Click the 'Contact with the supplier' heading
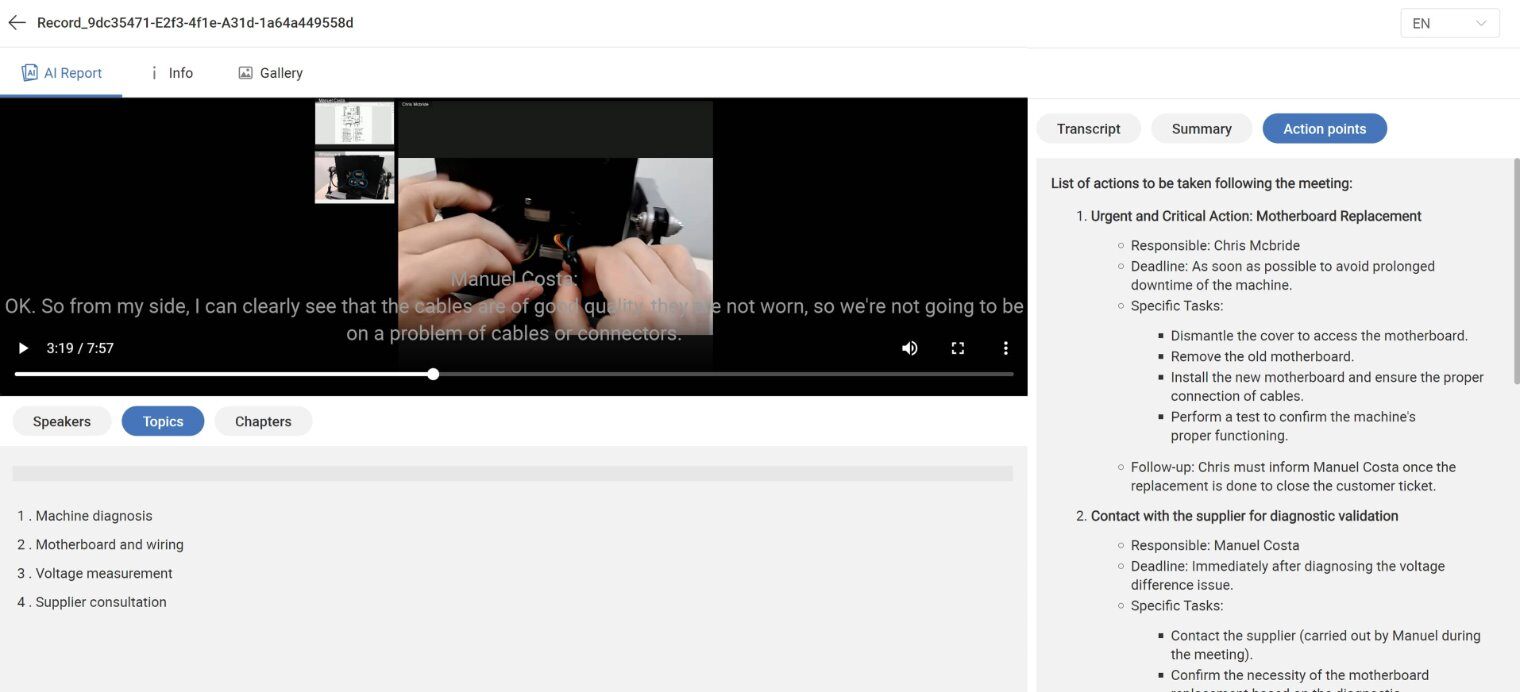 [x=1244, y=516]
